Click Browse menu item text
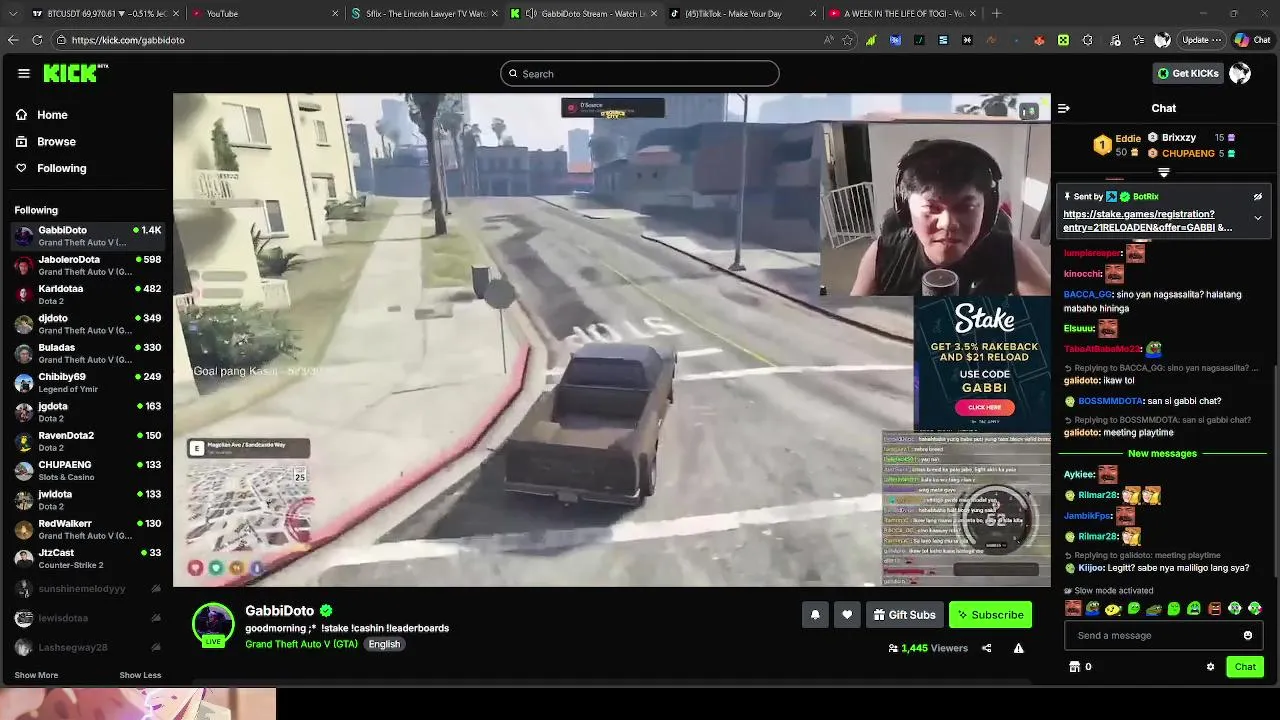 [56, 141]
